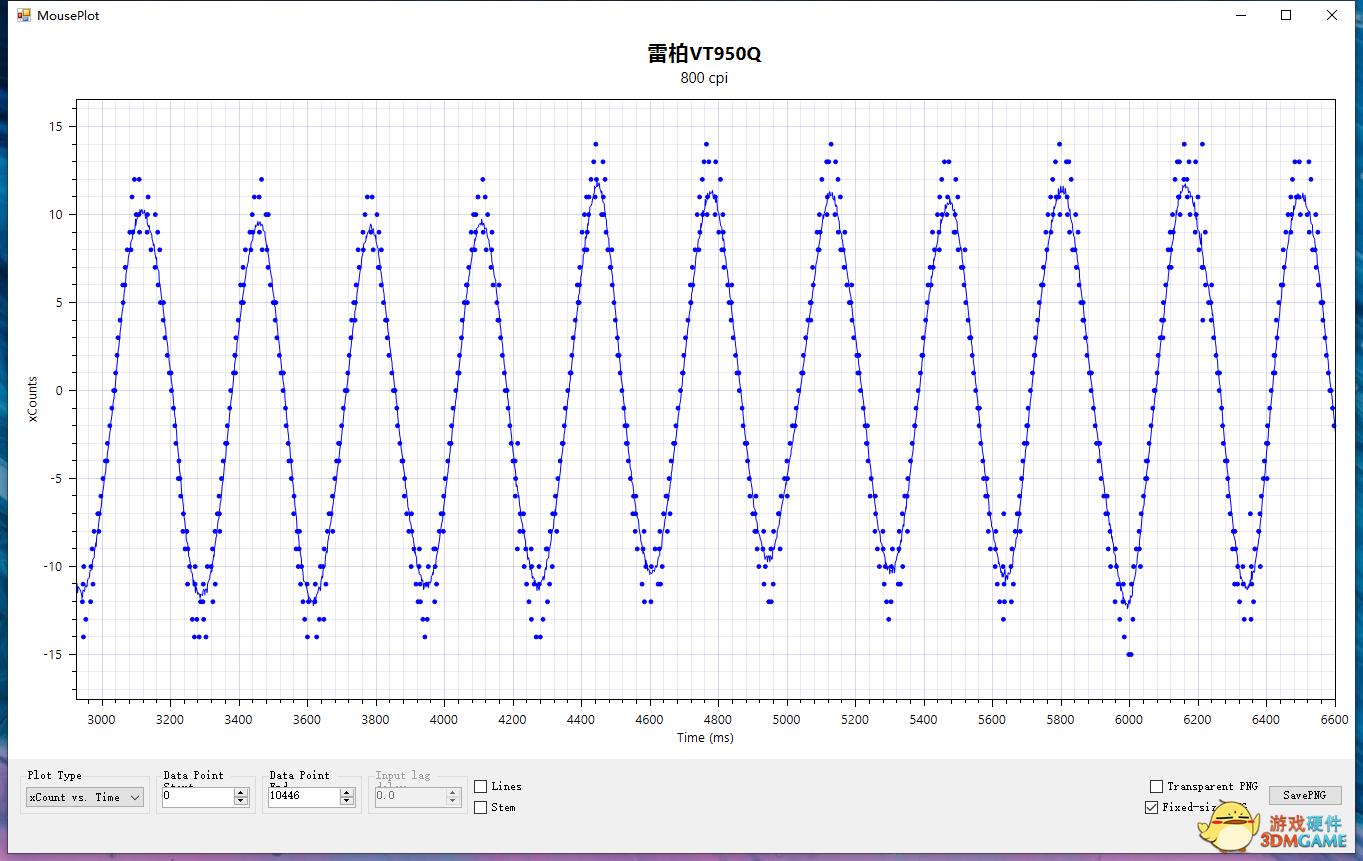Click the MousePlot application icon in title bar
Image resolution: width=1363 pixels, height=861 pixels.
pyautogui.click(x=24, y=15)
